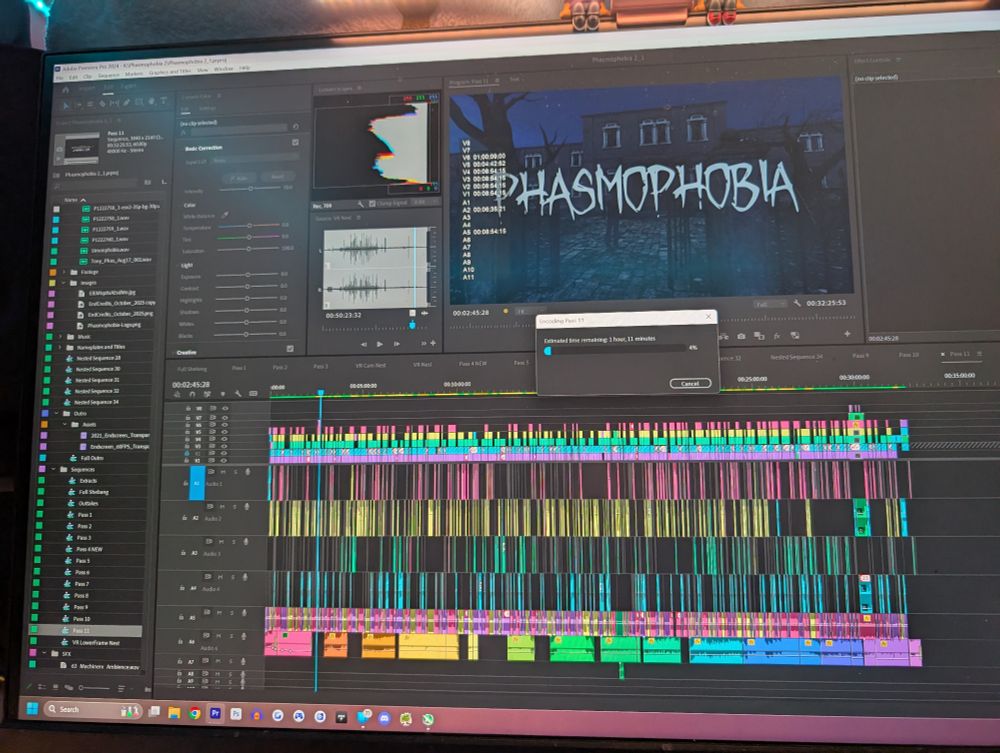Select the Pen tool in toolbar
The image size is (1000, 753).
pos(127,102)
